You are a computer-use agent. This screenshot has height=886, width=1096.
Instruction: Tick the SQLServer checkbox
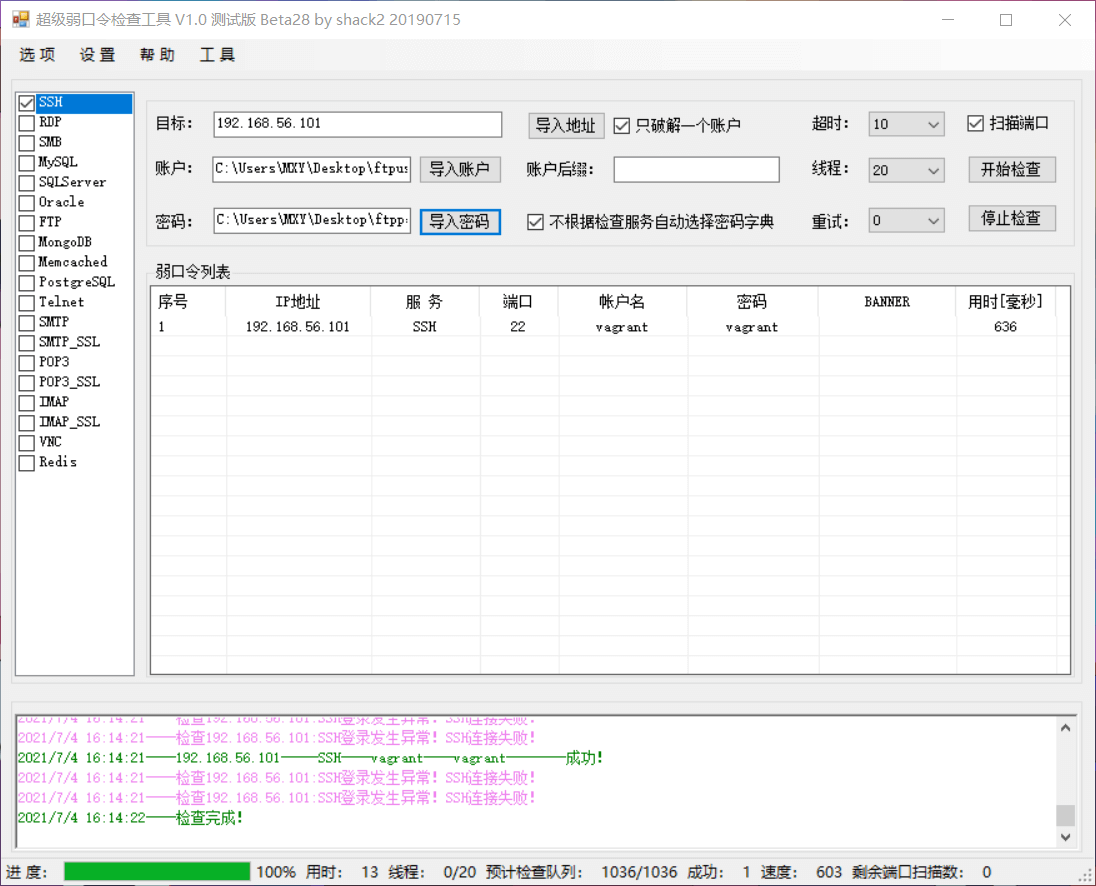coord(27,183)
